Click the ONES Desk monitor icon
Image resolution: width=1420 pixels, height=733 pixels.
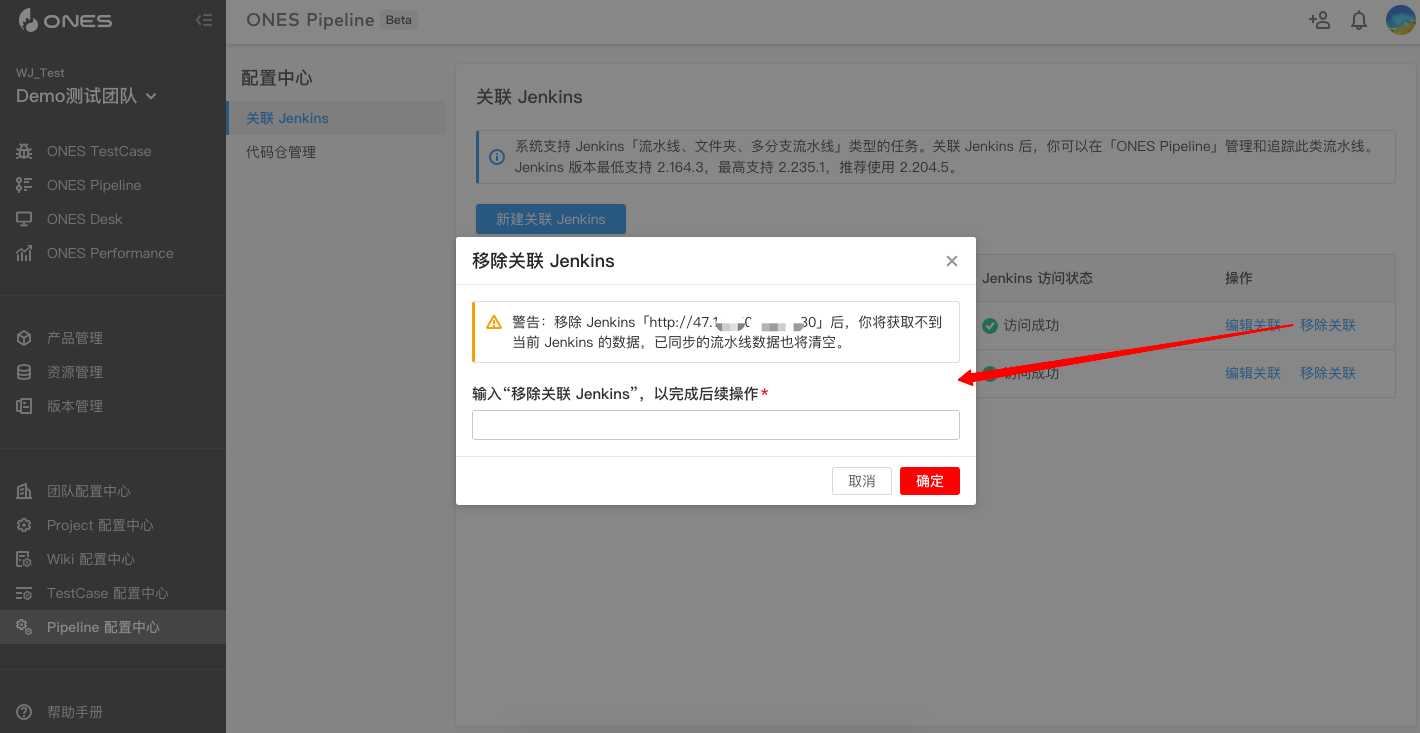[24, 219]
